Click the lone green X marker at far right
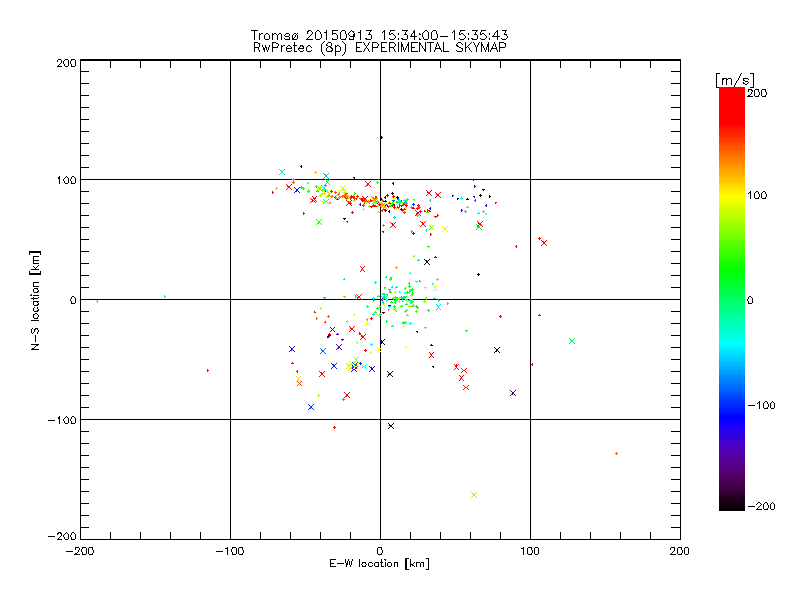The height and width of the screenshot is (600, 800). 572,341
